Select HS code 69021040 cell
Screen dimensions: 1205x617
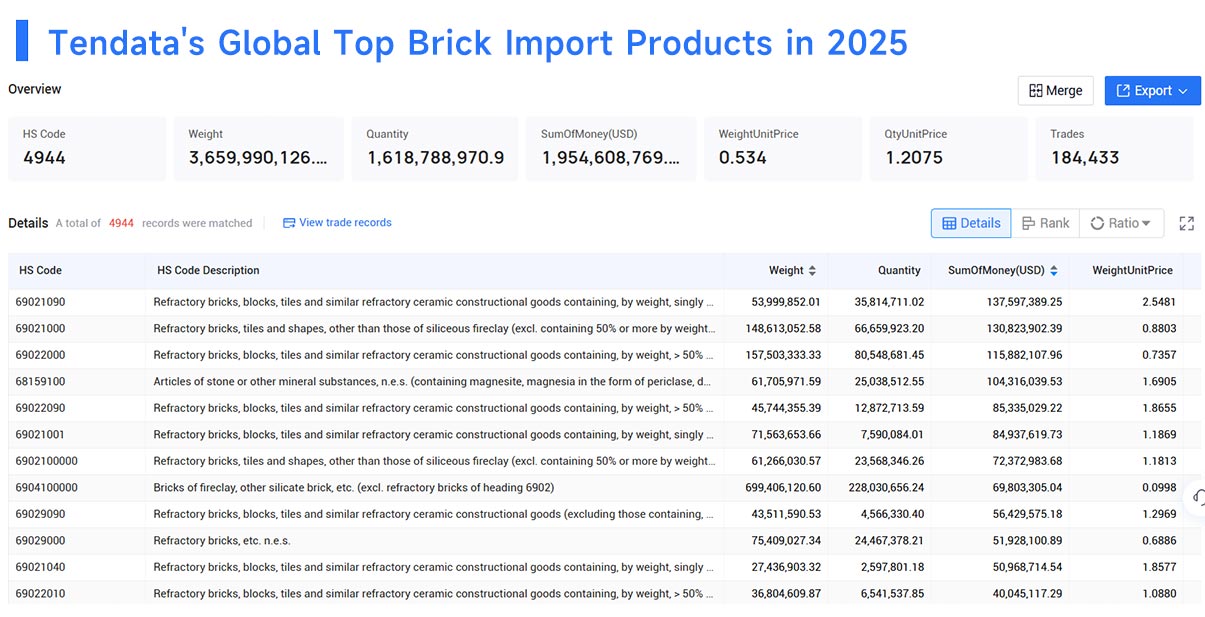click(x=40, y=567)
